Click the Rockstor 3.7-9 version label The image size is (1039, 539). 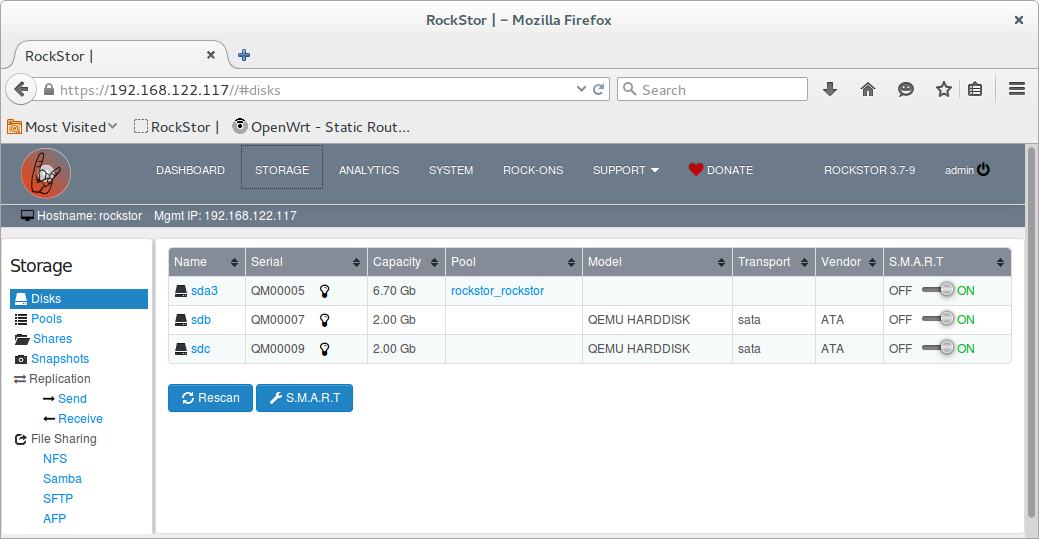point(869,170)
